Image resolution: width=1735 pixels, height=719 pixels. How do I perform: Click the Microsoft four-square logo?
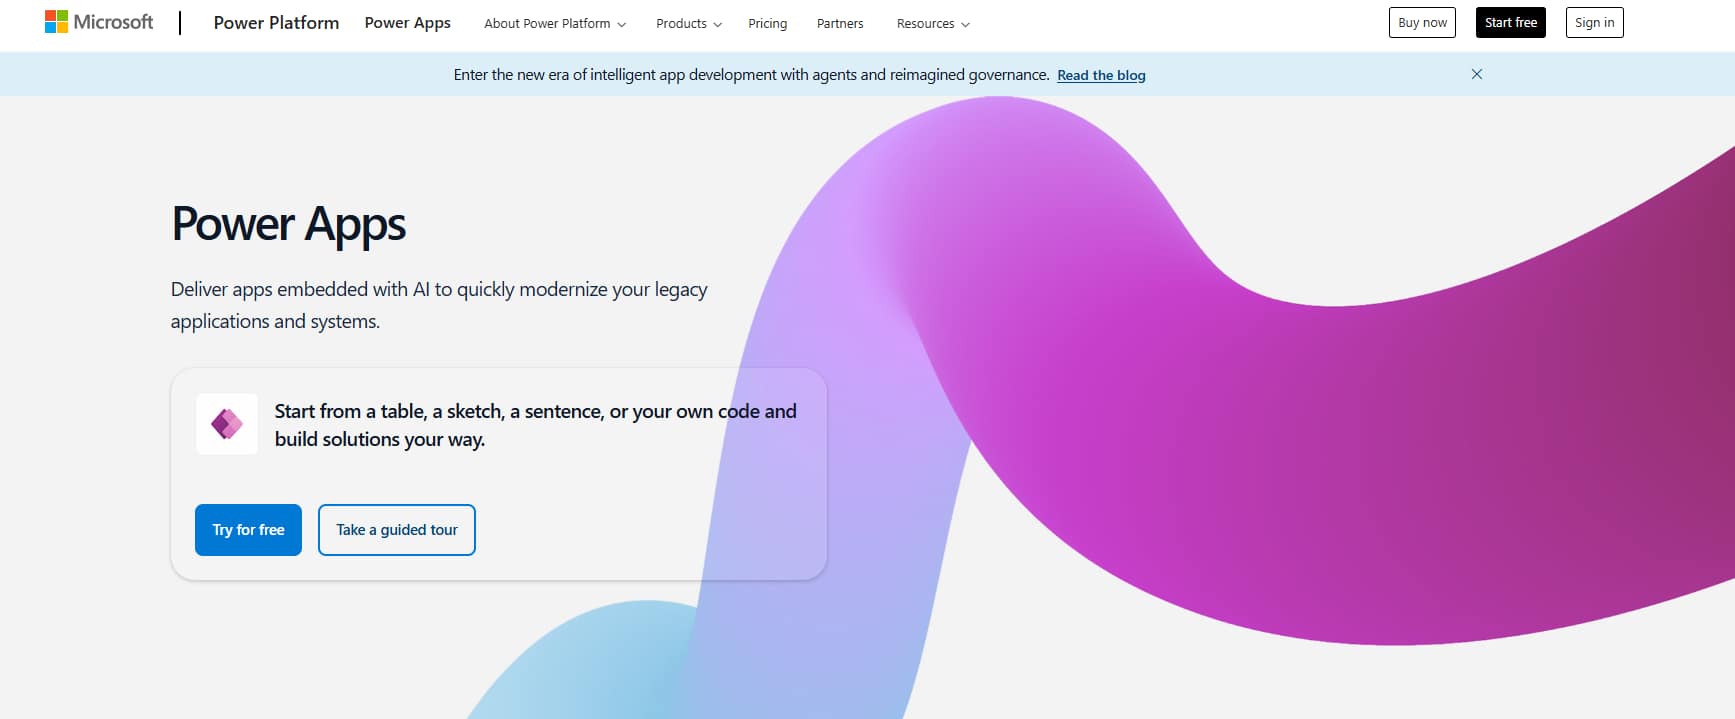[56, 22]
